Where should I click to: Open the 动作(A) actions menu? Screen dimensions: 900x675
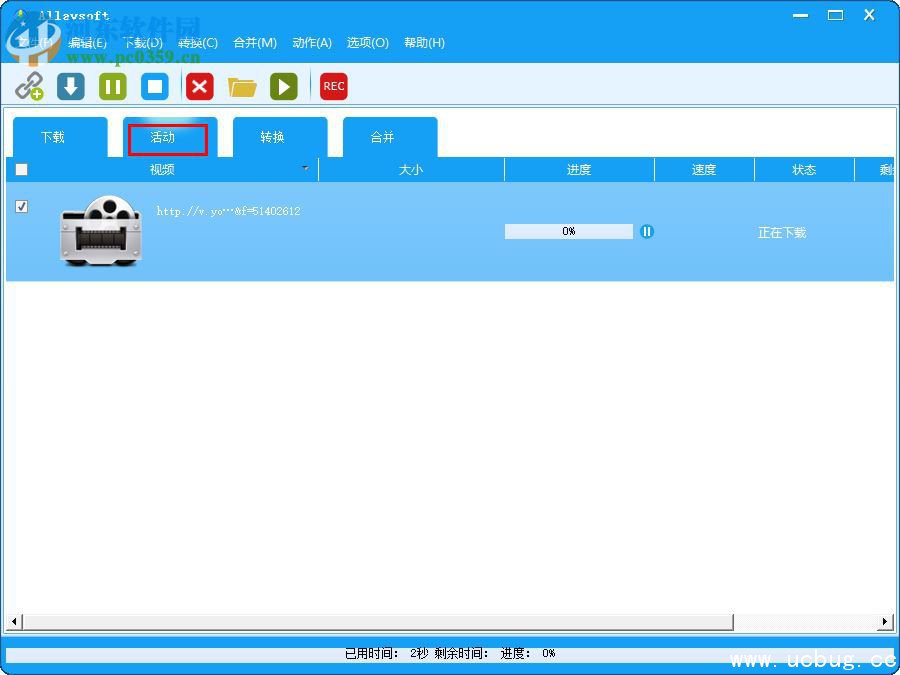[311, 43]
